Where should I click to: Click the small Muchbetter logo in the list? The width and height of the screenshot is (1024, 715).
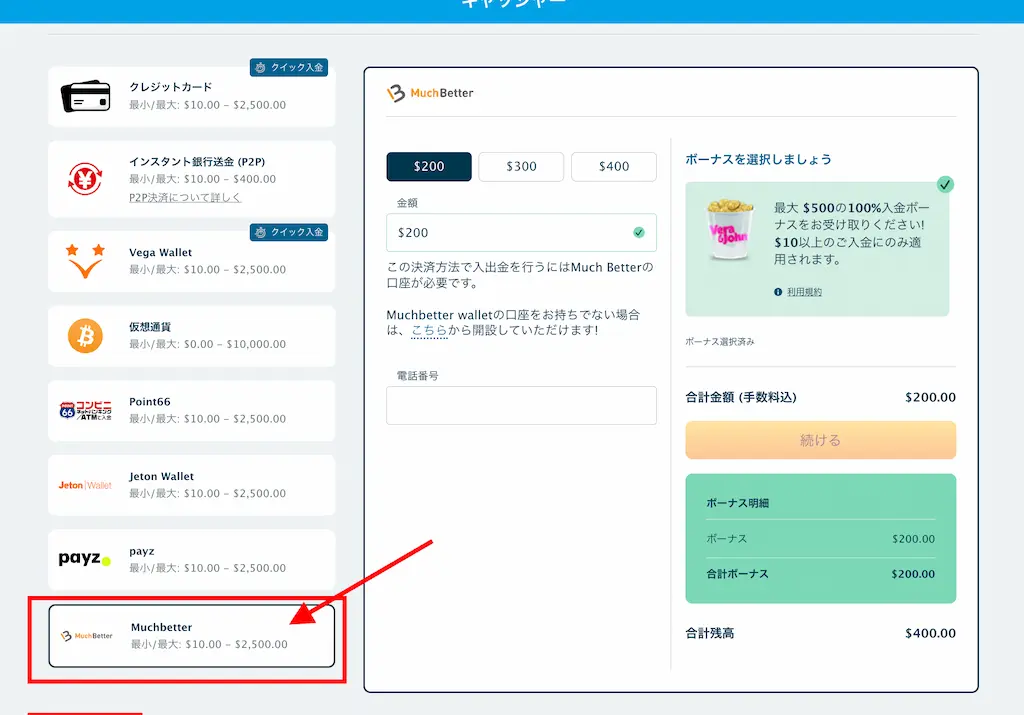86,635
